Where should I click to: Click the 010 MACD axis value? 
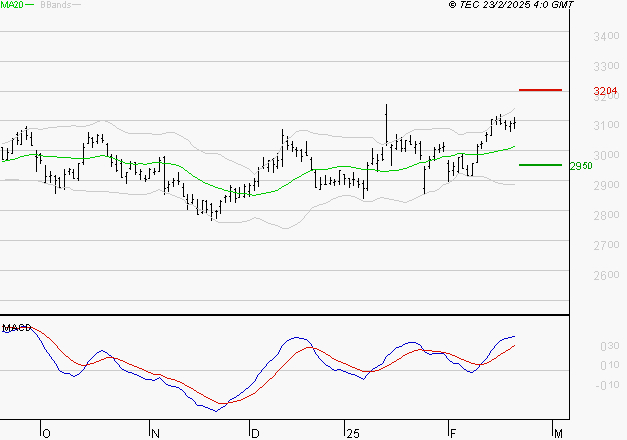[610, 365]
